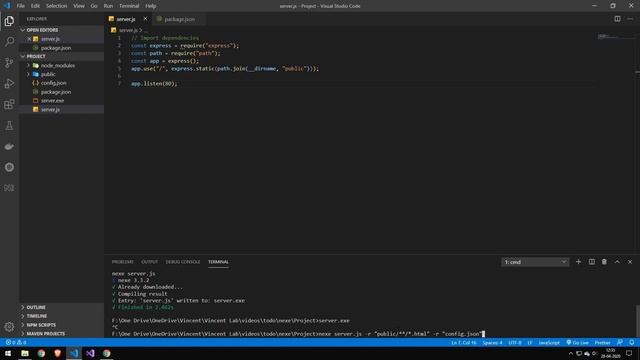Click the Ln 7, Col 16 status entry

(x=464, y=342)
